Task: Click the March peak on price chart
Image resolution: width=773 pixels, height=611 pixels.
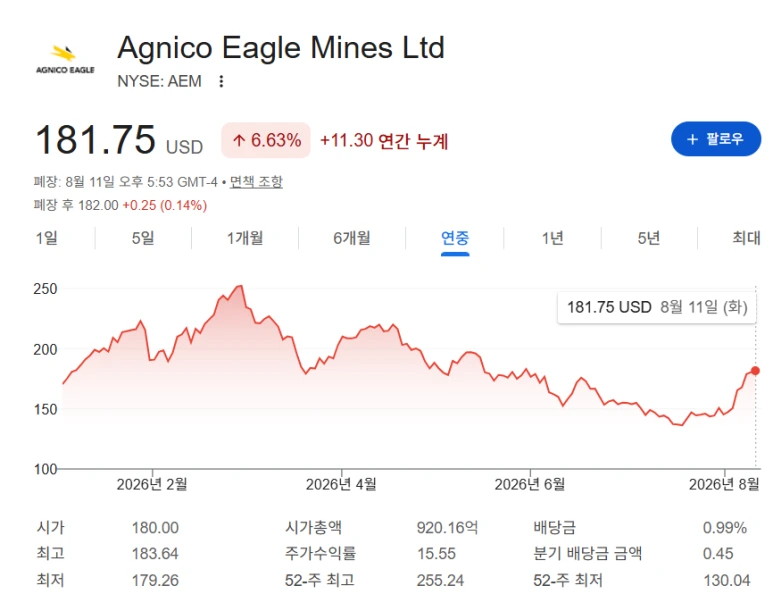Action: 241,286
